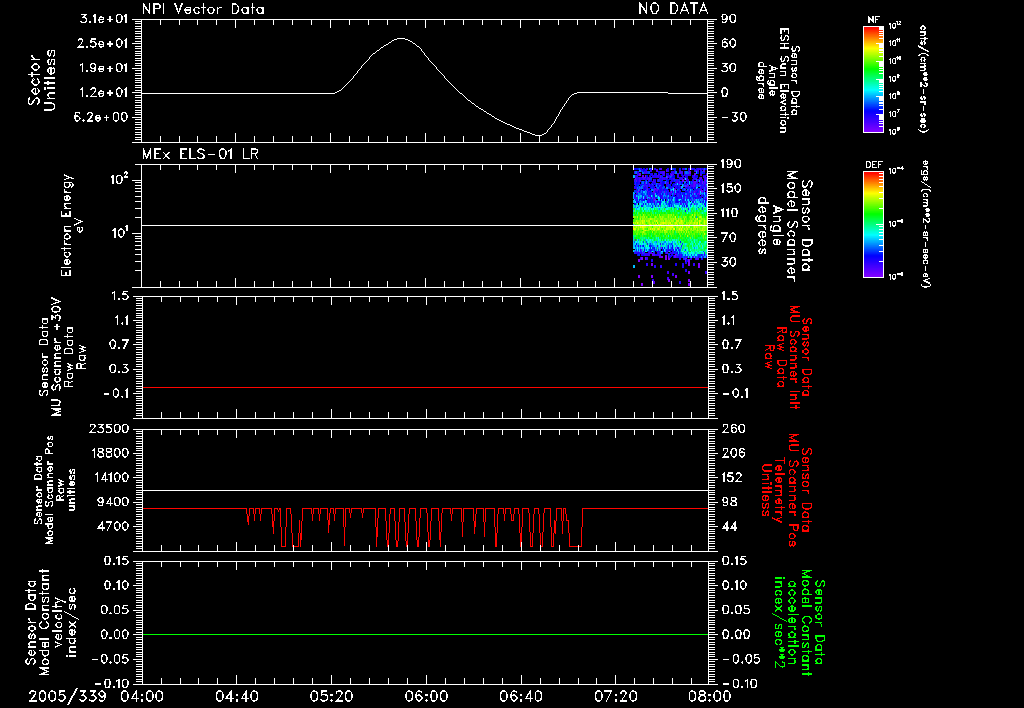1024x708 pixels.
Task: Click the DEF color bar
Action: [x=873, y=224]
